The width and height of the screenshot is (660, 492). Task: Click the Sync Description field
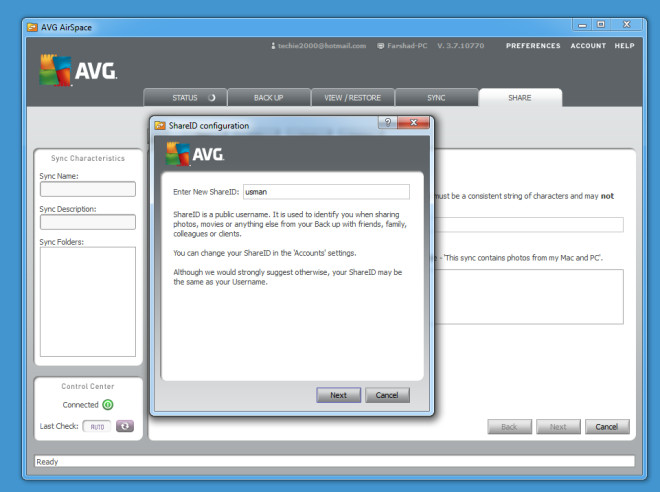coord(88,222)
